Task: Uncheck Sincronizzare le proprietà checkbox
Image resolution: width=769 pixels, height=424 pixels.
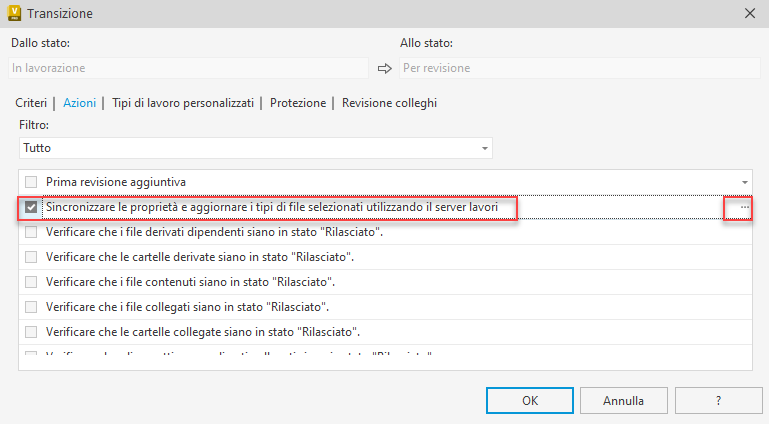Action: 31,207
